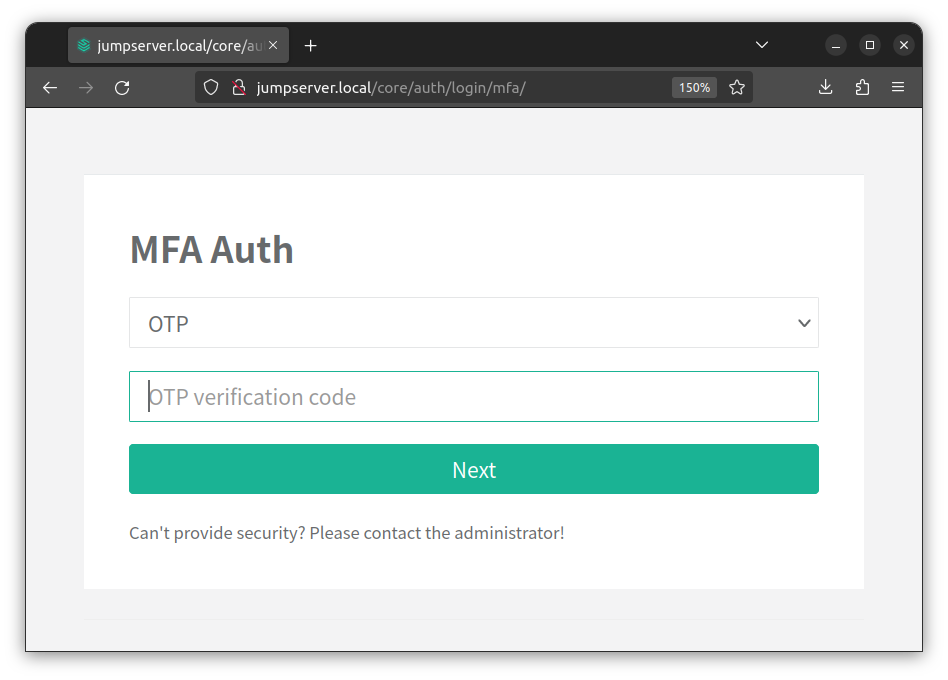Maximize the Firefox window
948x680 pixels.
pyautogui.click(x=870, y=45)
